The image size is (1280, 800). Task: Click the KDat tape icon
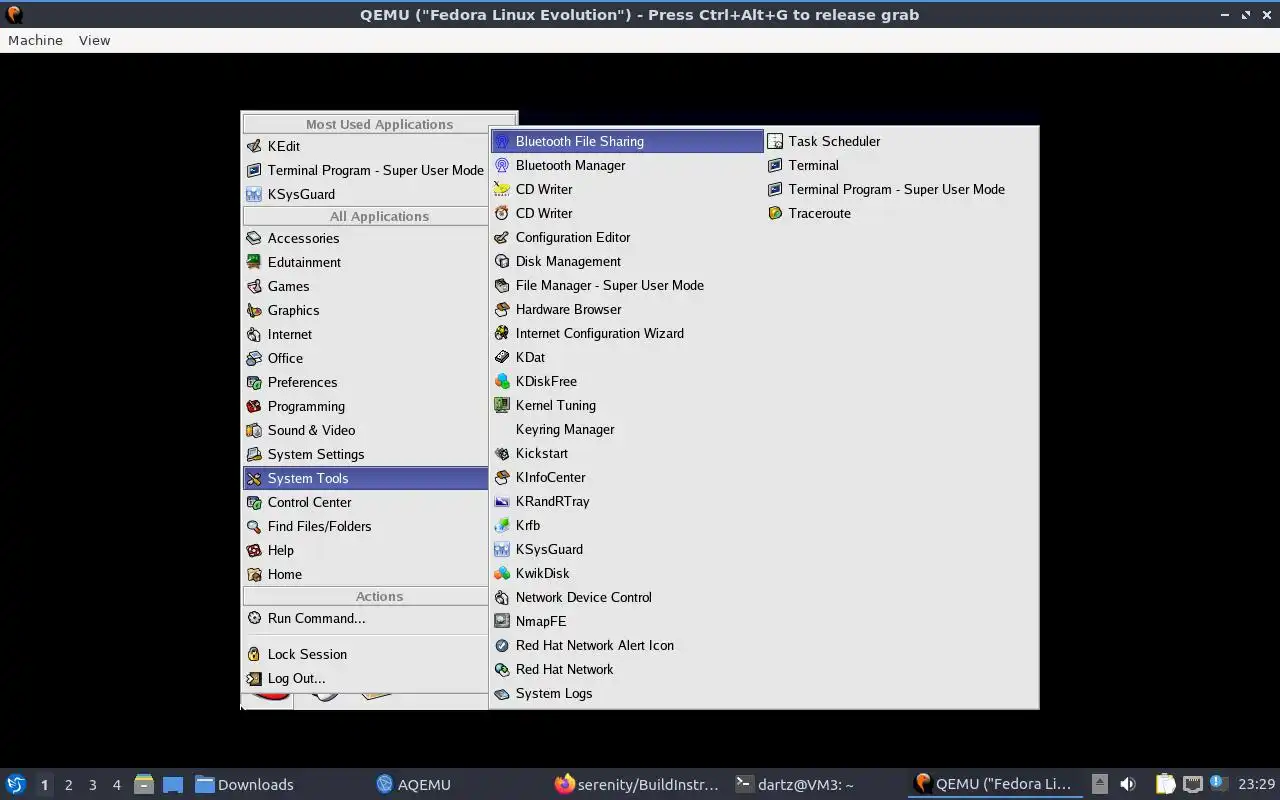coord(502,357)
